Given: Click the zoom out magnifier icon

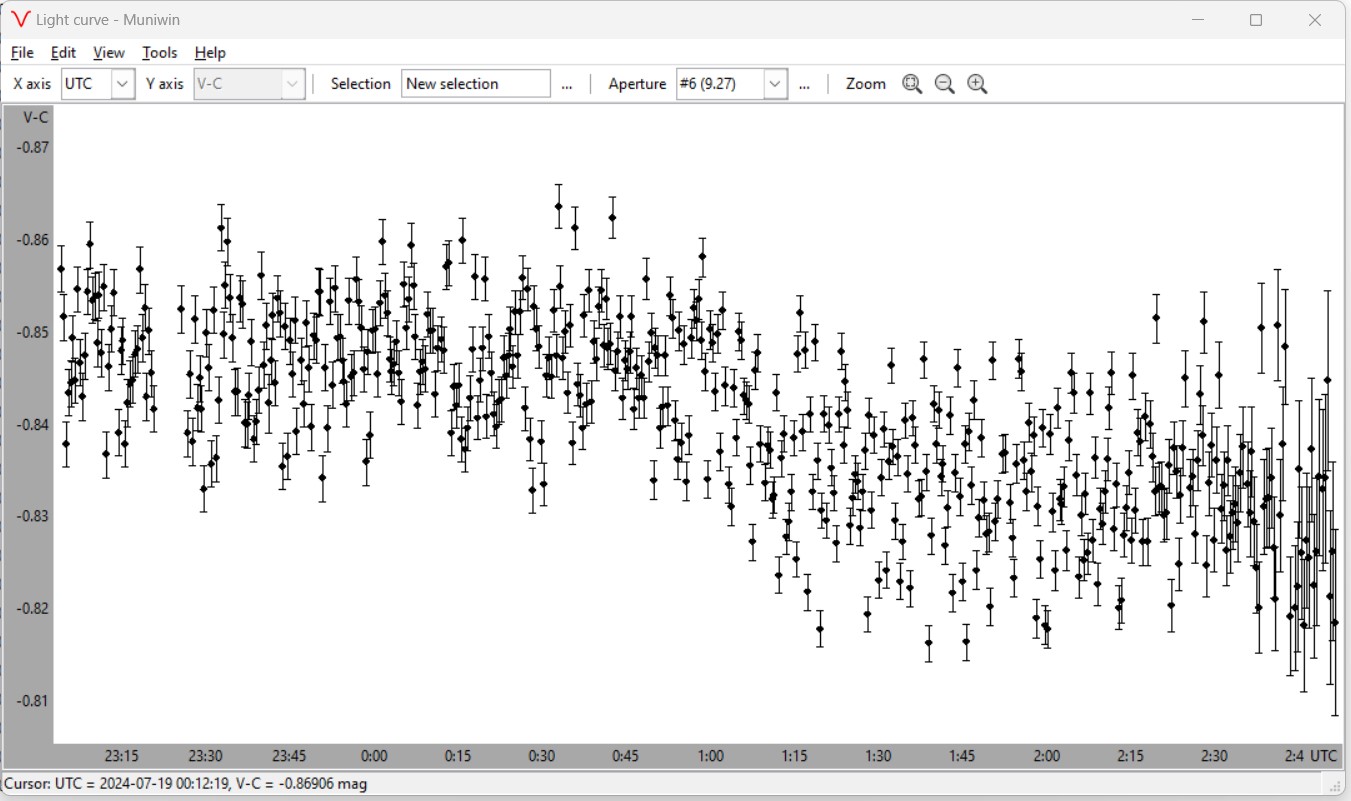Looking at the screenshot, I should click(944, 84).
